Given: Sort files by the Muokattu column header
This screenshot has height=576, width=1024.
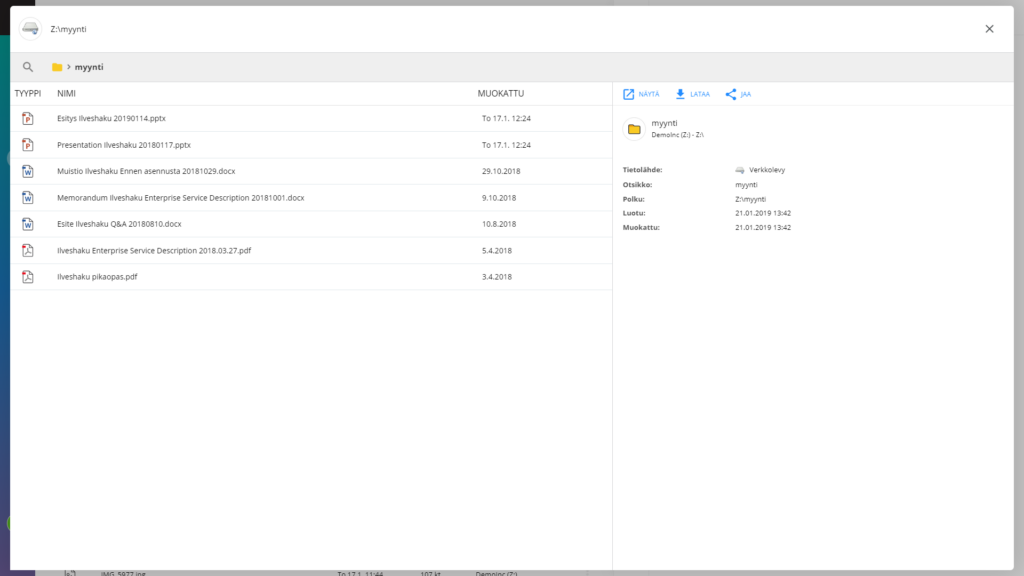Looking at the screenshot, I should pos(500,94).
